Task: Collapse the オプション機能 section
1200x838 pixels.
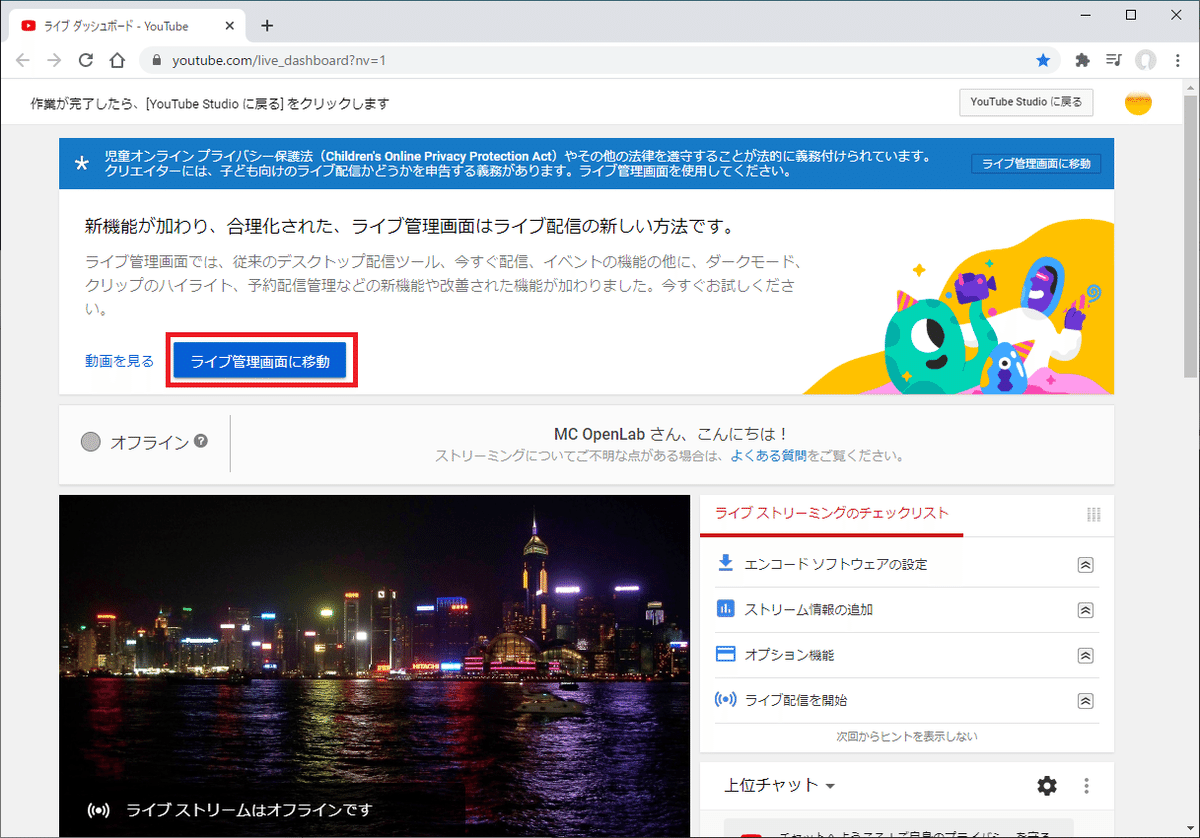Action: click(x=1085, y=656)
